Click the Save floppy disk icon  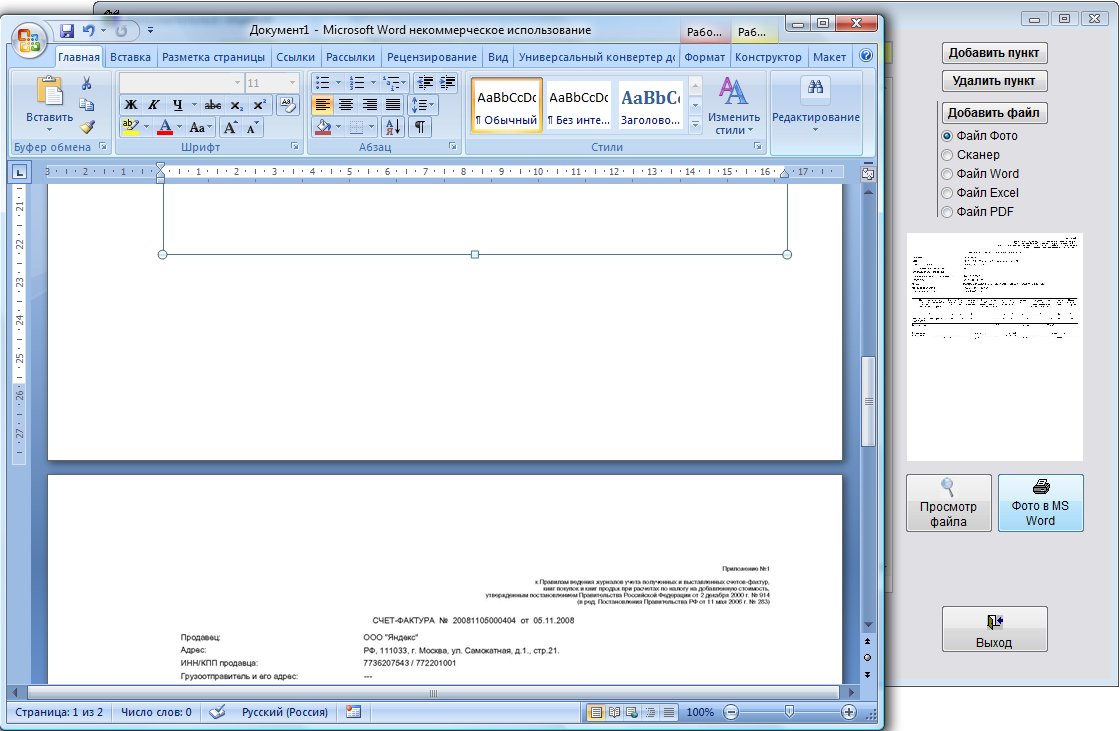pos(68,31)
